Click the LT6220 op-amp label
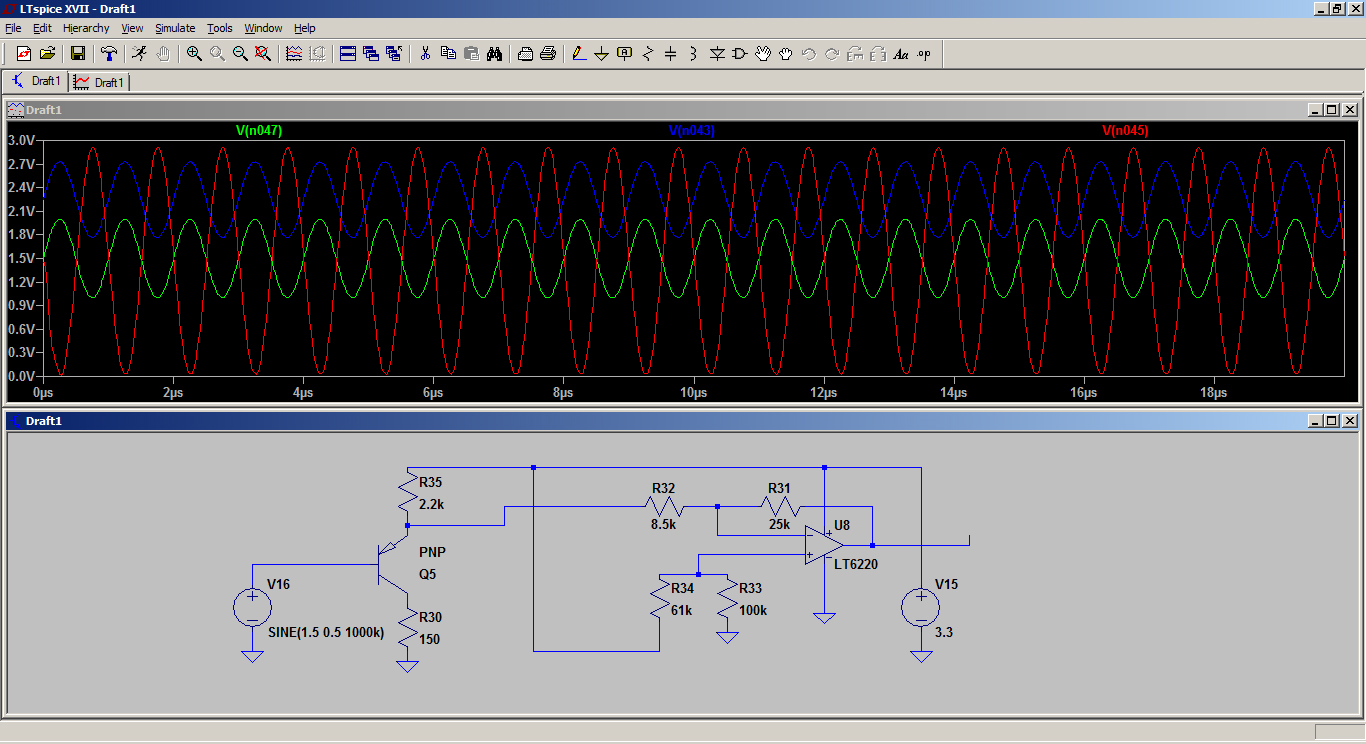This screenshot has width=1366, height=744. pos(856,564)
